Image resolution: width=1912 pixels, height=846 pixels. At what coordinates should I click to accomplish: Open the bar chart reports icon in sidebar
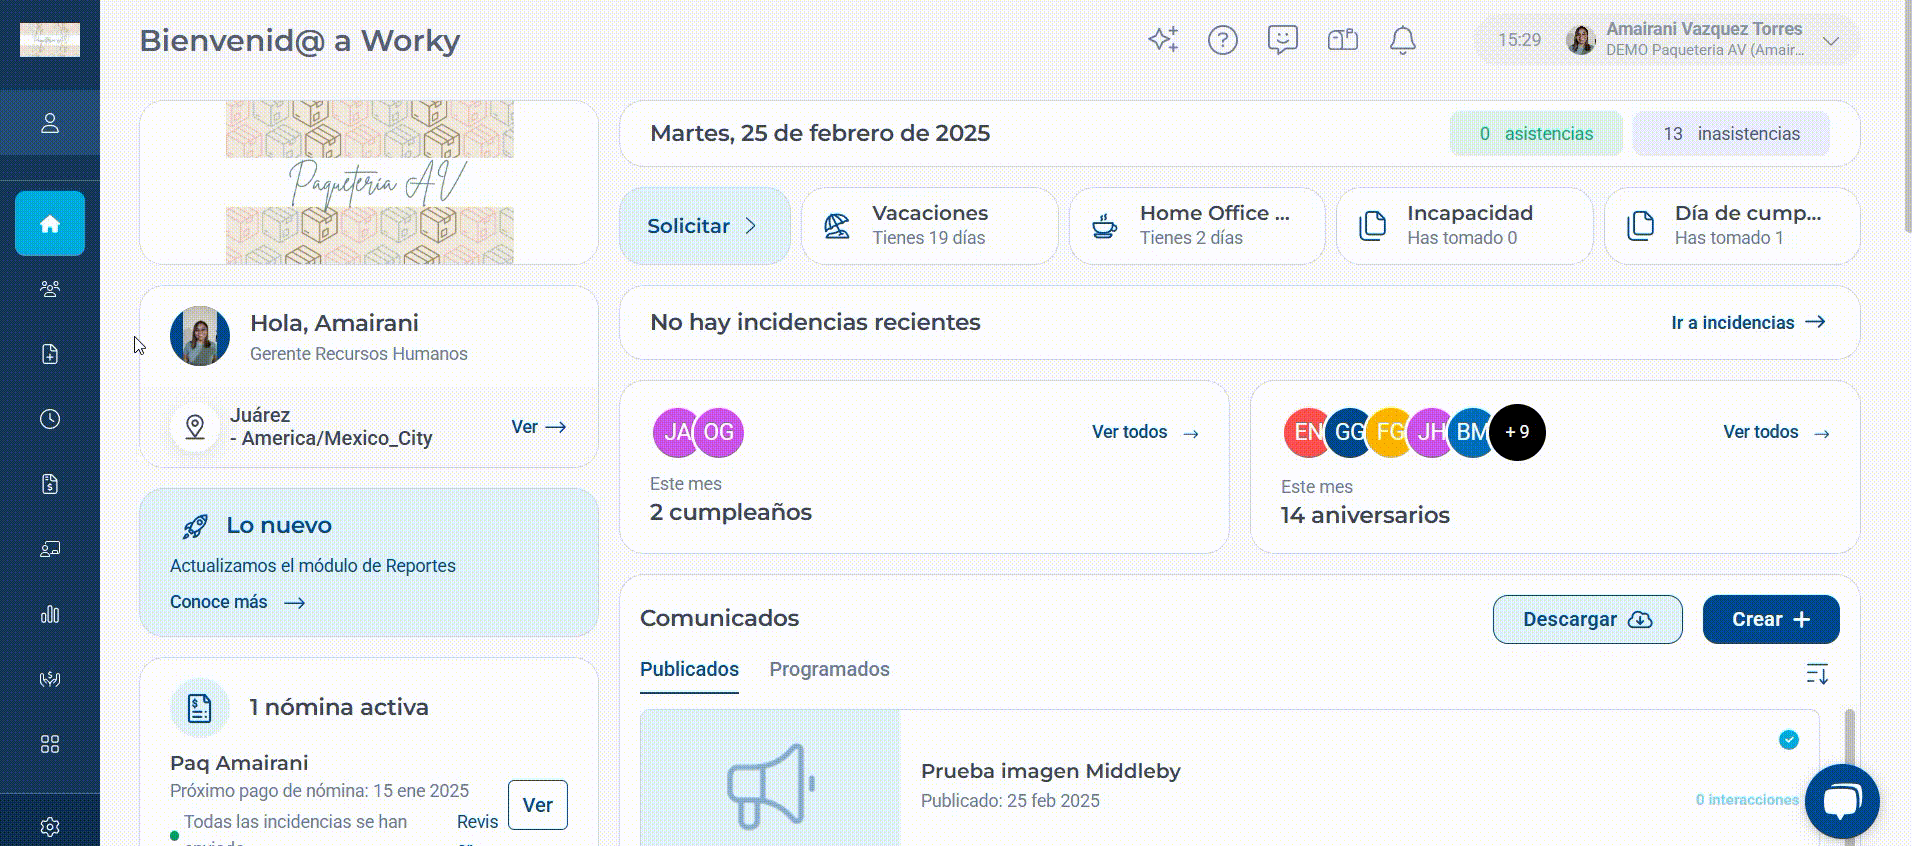coord(50,614)
